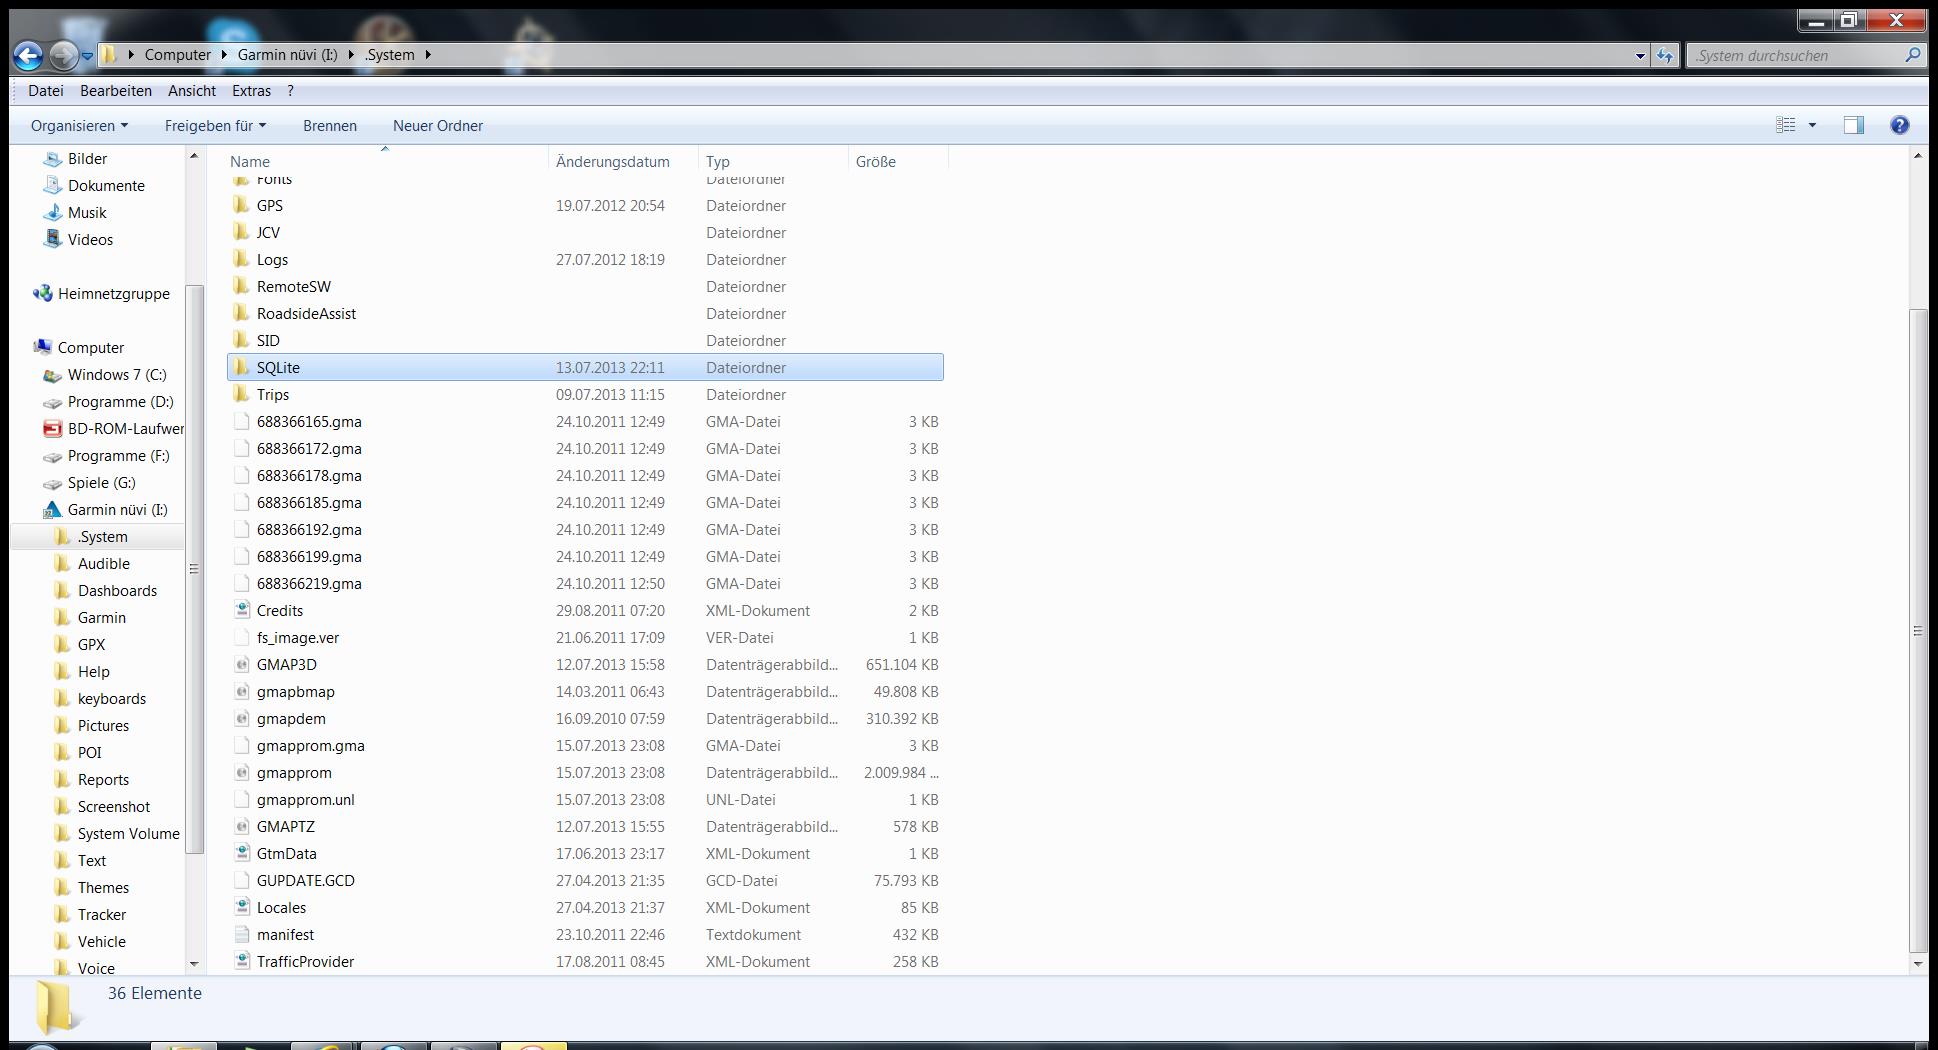Click the search magnifier icon

click(x=1912, y=56)
